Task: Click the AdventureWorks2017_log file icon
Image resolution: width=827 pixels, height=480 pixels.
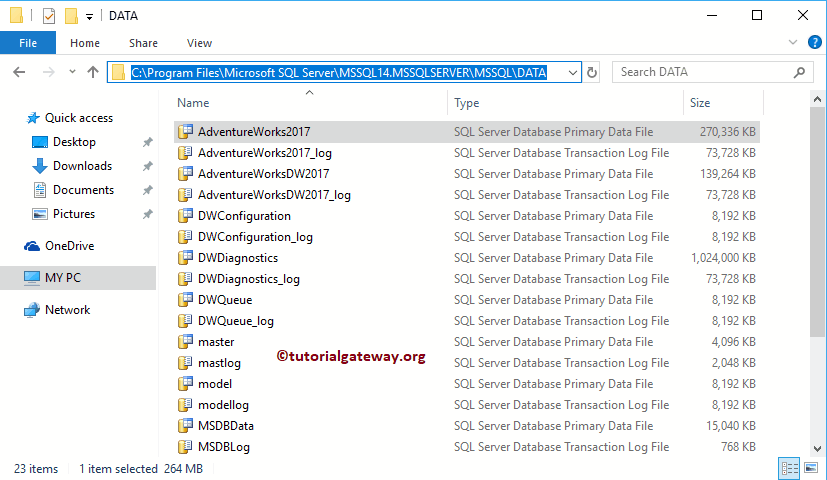Action: coord(185,152)
